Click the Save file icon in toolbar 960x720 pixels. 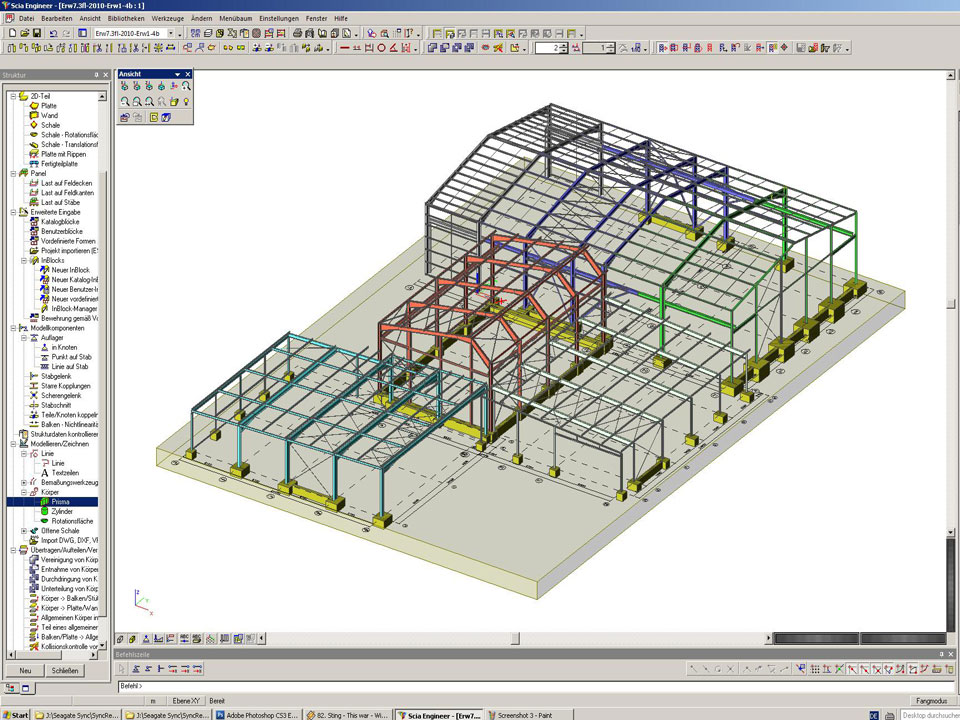(x=37, y=33)
